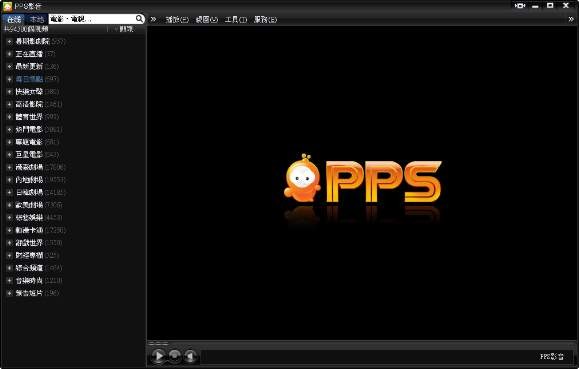Mute audio with the speaker button

tap(190, 356)
